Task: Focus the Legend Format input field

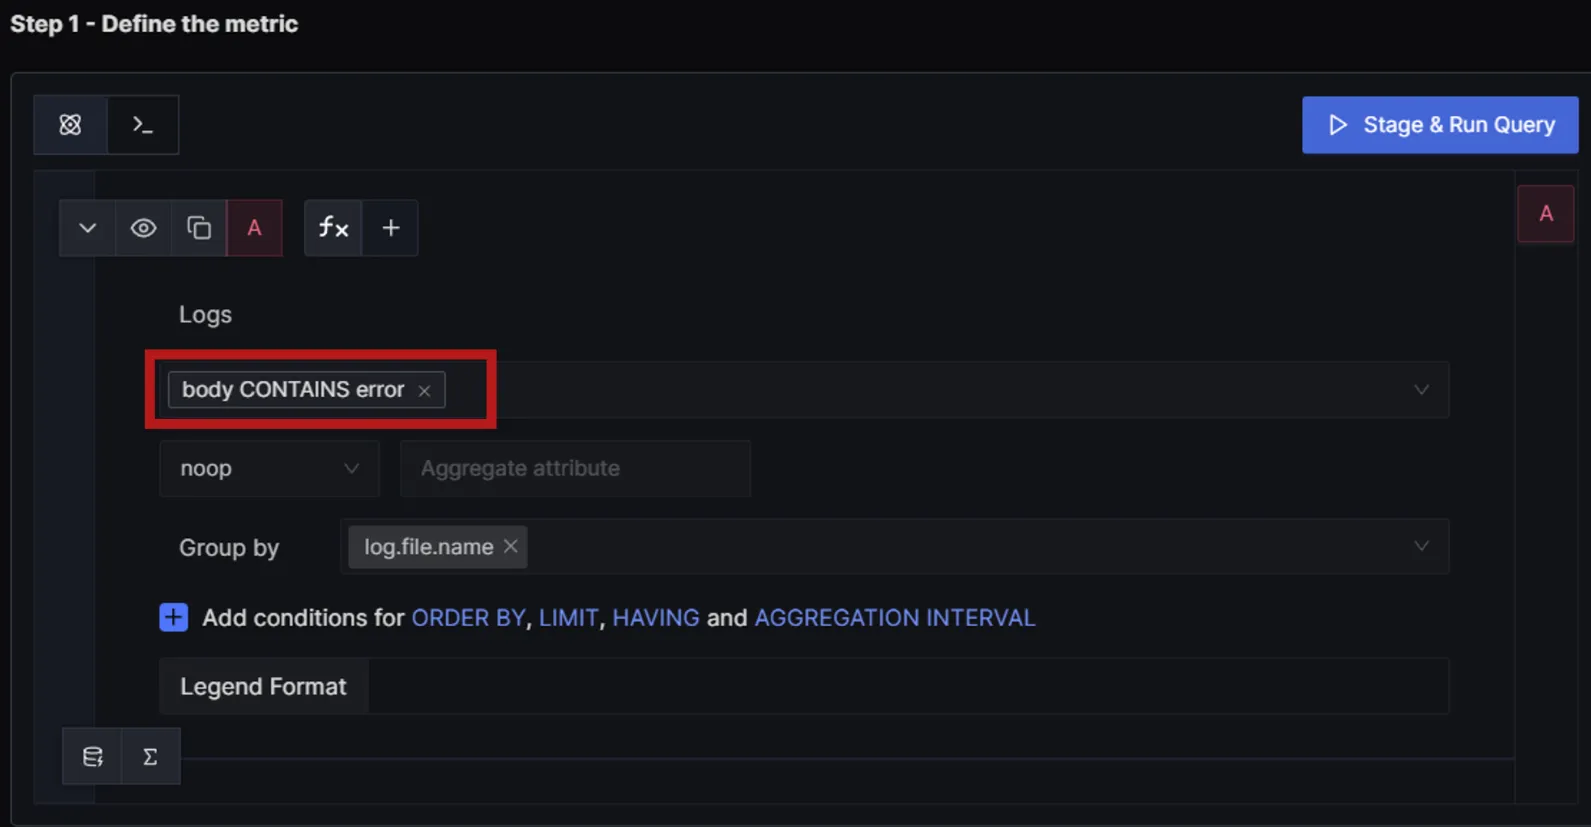Action: coord(908,686)
